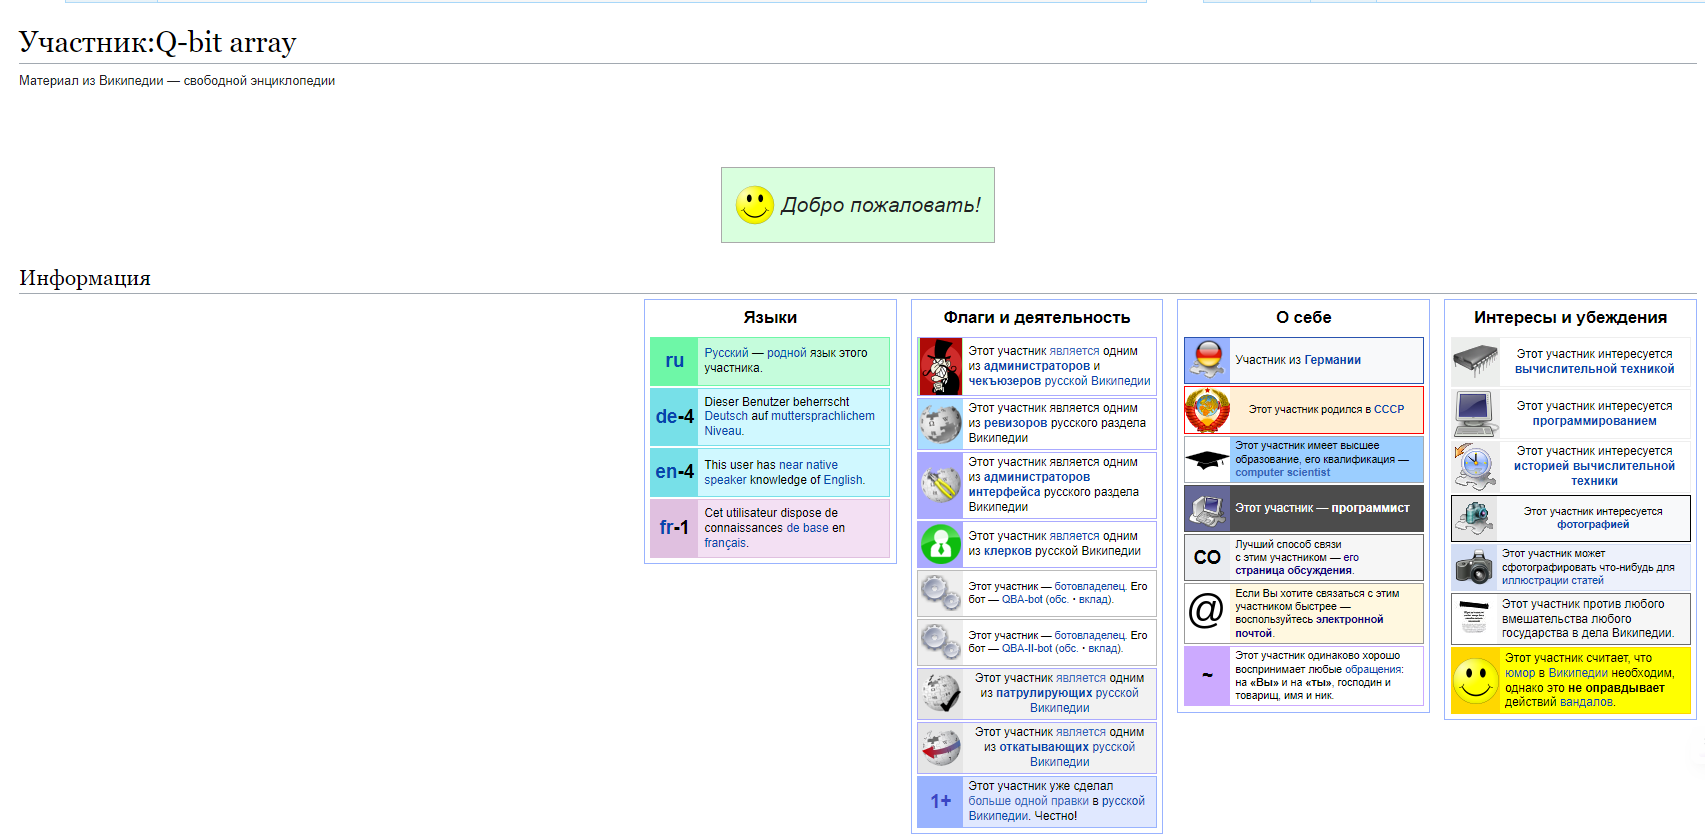The width and height of the screenshot is (1705, 836).
Task: Open the вычислительной техникой link
Action: point(1594,369)
